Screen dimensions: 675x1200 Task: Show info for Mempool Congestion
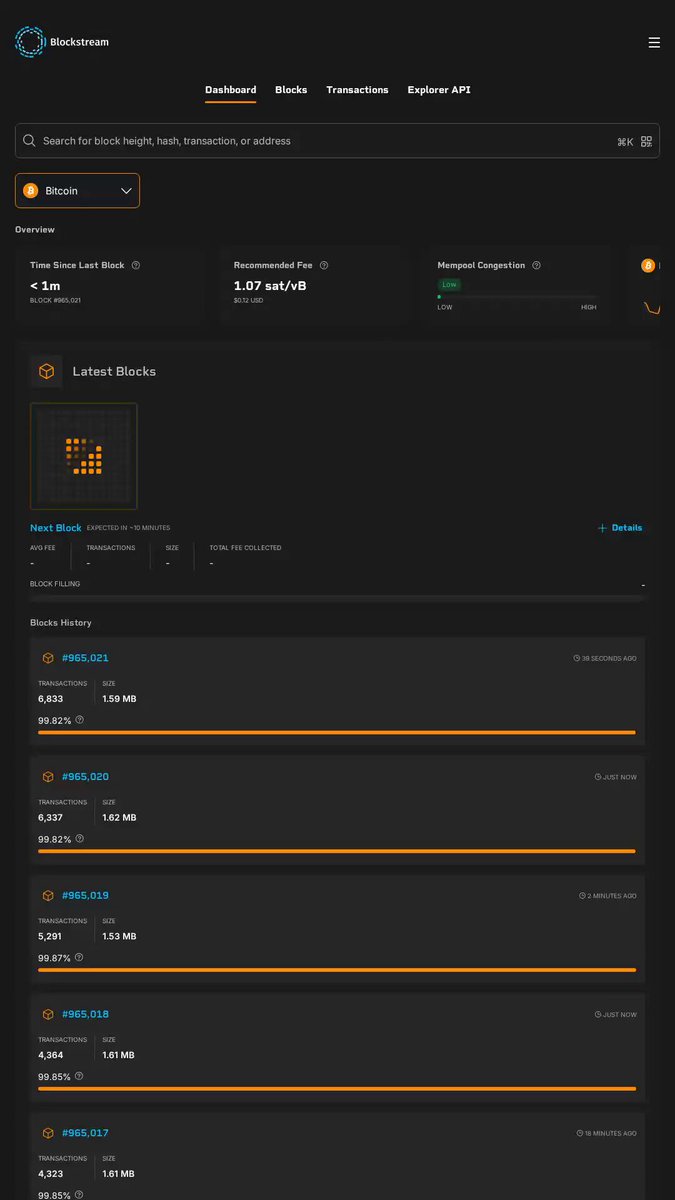pos(537,265)
